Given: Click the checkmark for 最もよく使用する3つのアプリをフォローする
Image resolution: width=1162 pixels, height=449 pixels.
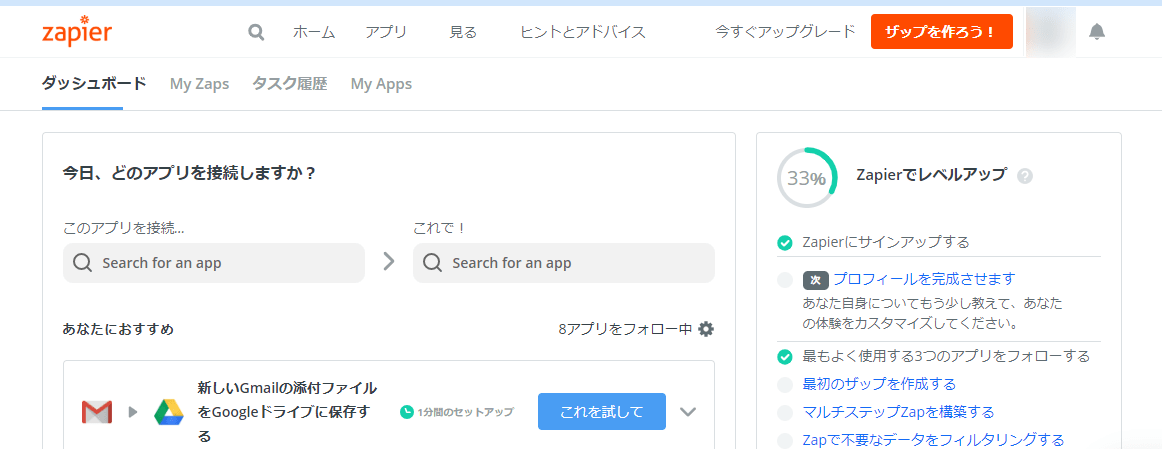Looking at the screenshot, I should [x=785, y=356].
